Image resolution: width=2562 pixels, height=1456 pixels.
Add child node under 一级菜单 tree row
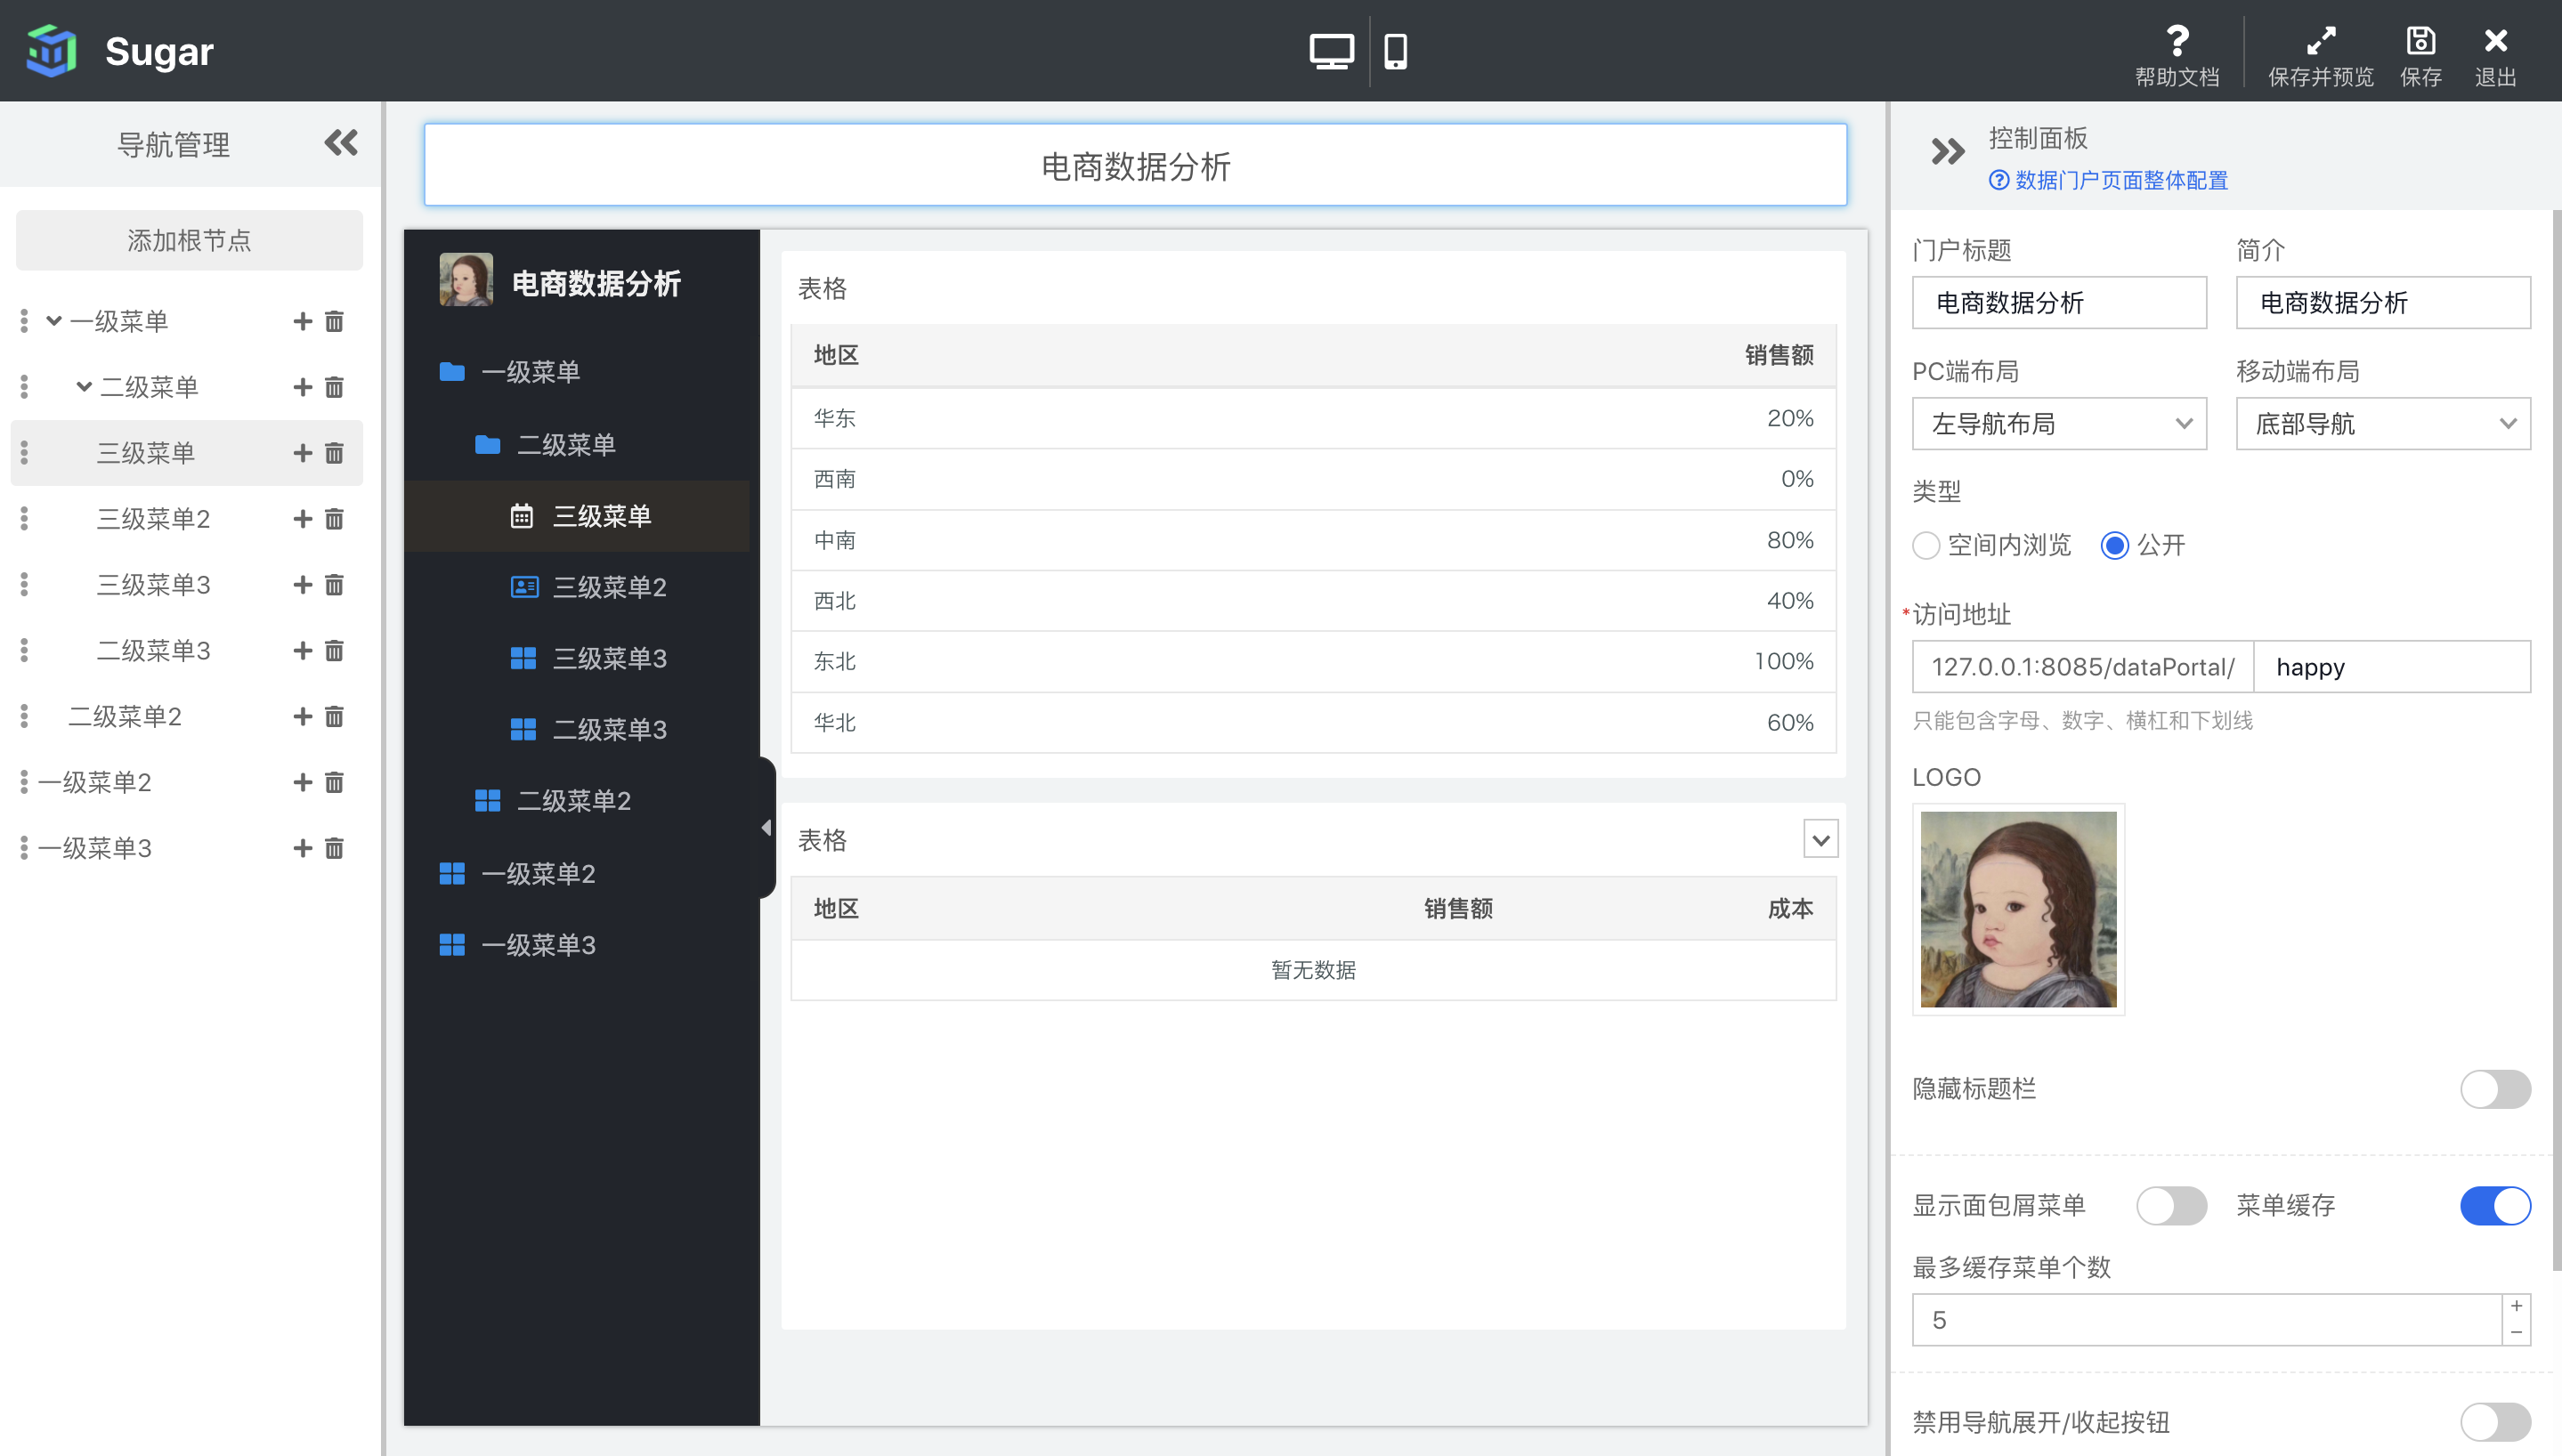[x=302, y=321]
